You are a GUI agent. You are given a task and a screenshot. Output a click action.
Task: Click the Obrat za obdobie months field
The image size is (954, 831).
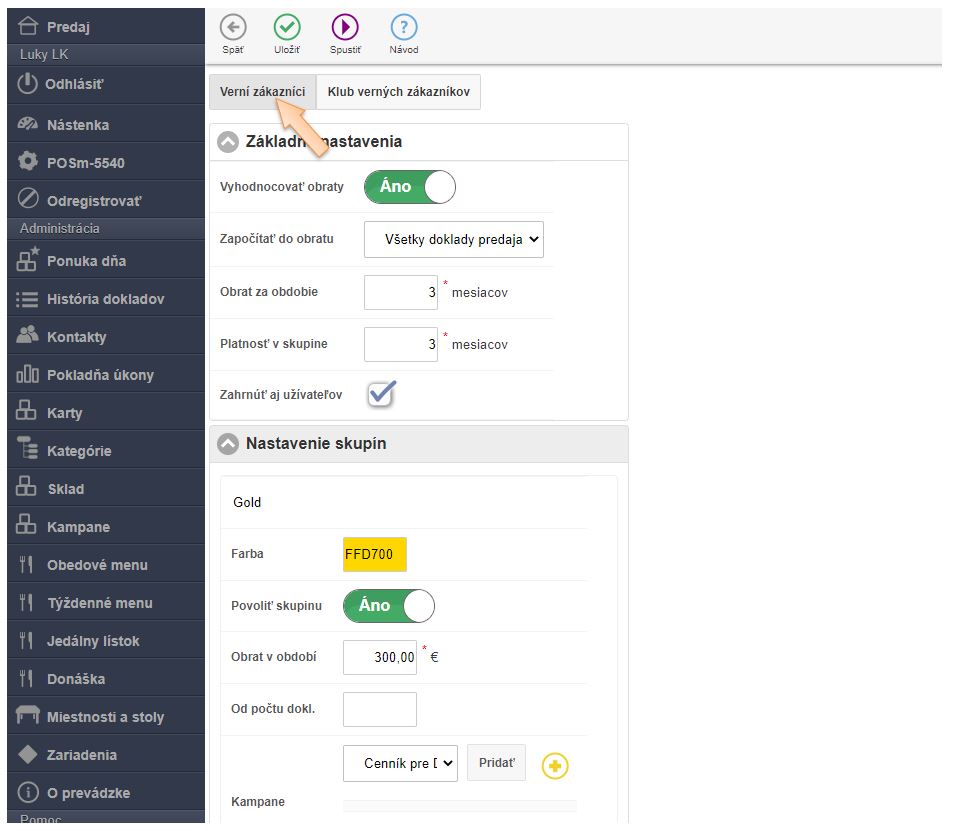point(400,292)
